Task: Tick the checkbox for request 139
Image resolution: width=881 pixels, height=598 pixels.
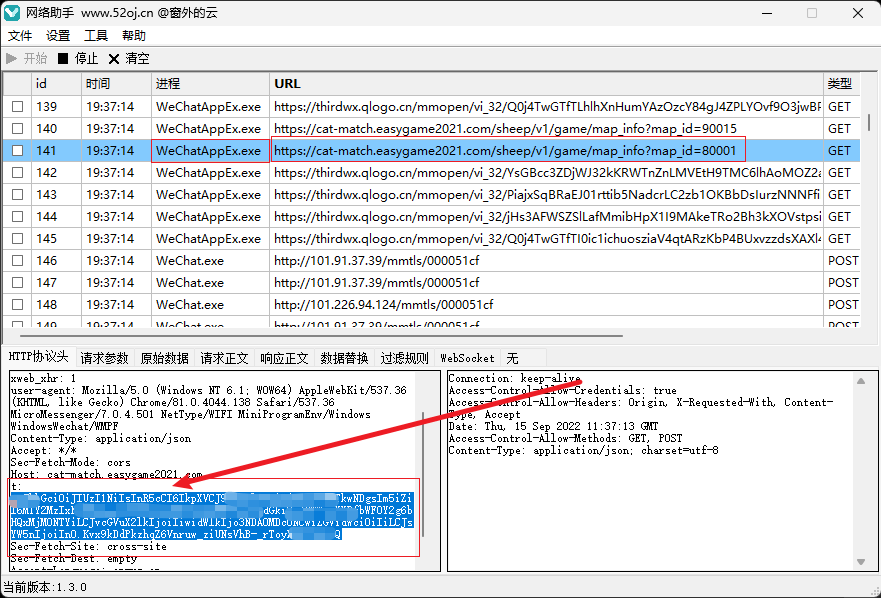Action: tap(18, 107)
